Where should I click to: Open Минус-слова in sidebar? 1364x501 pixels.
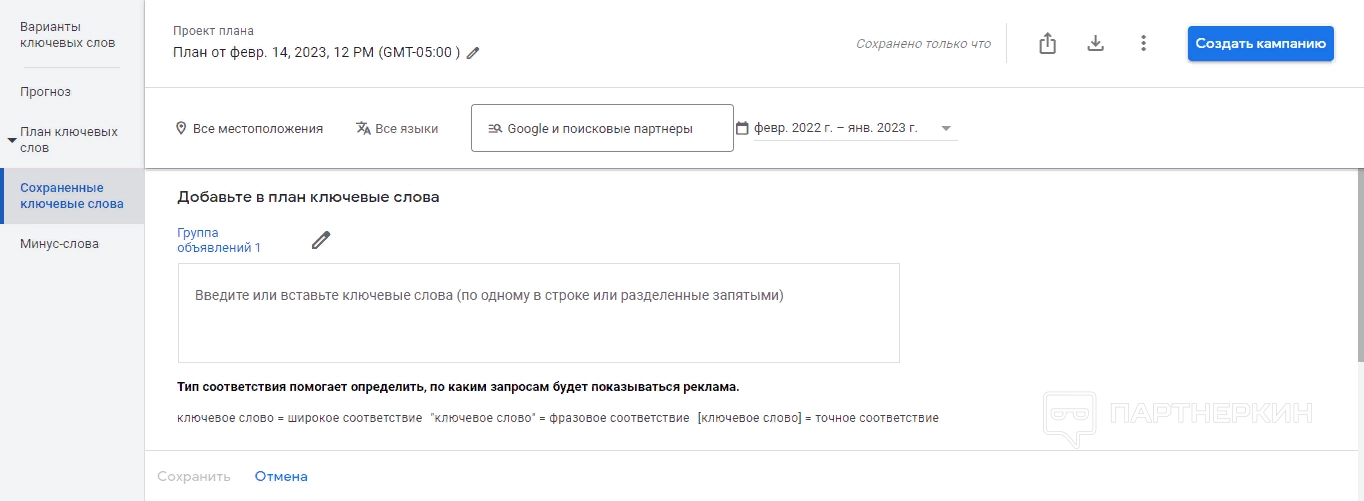59,244
